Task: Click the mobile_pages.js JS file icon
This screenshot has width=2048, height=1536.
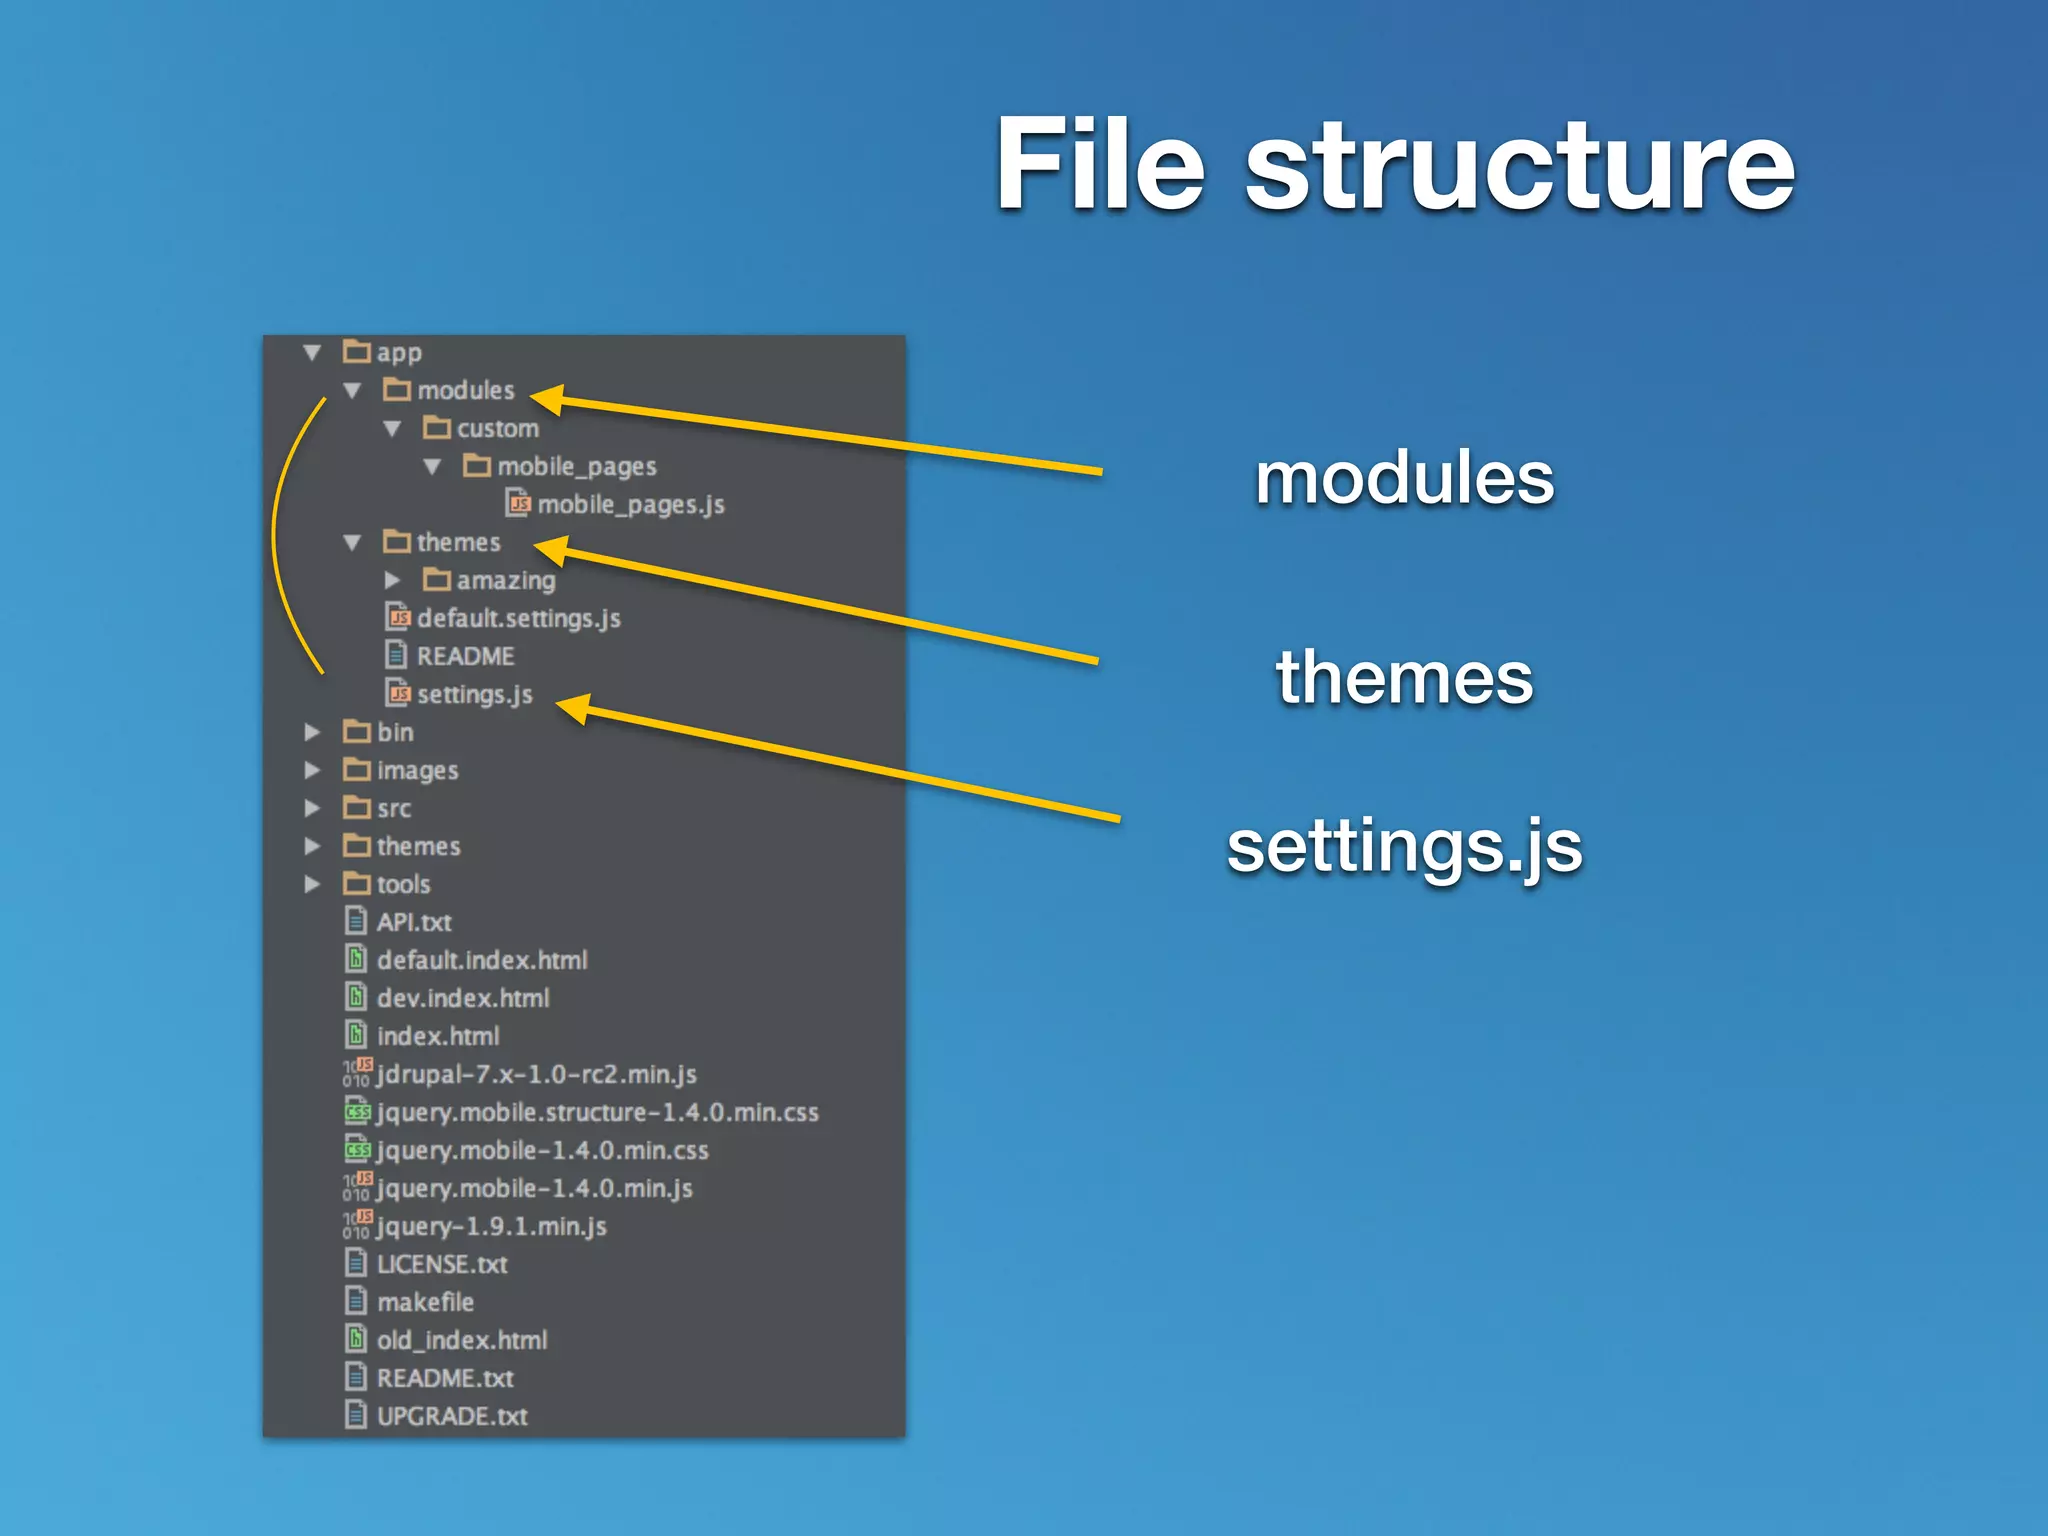Action: 518,502
